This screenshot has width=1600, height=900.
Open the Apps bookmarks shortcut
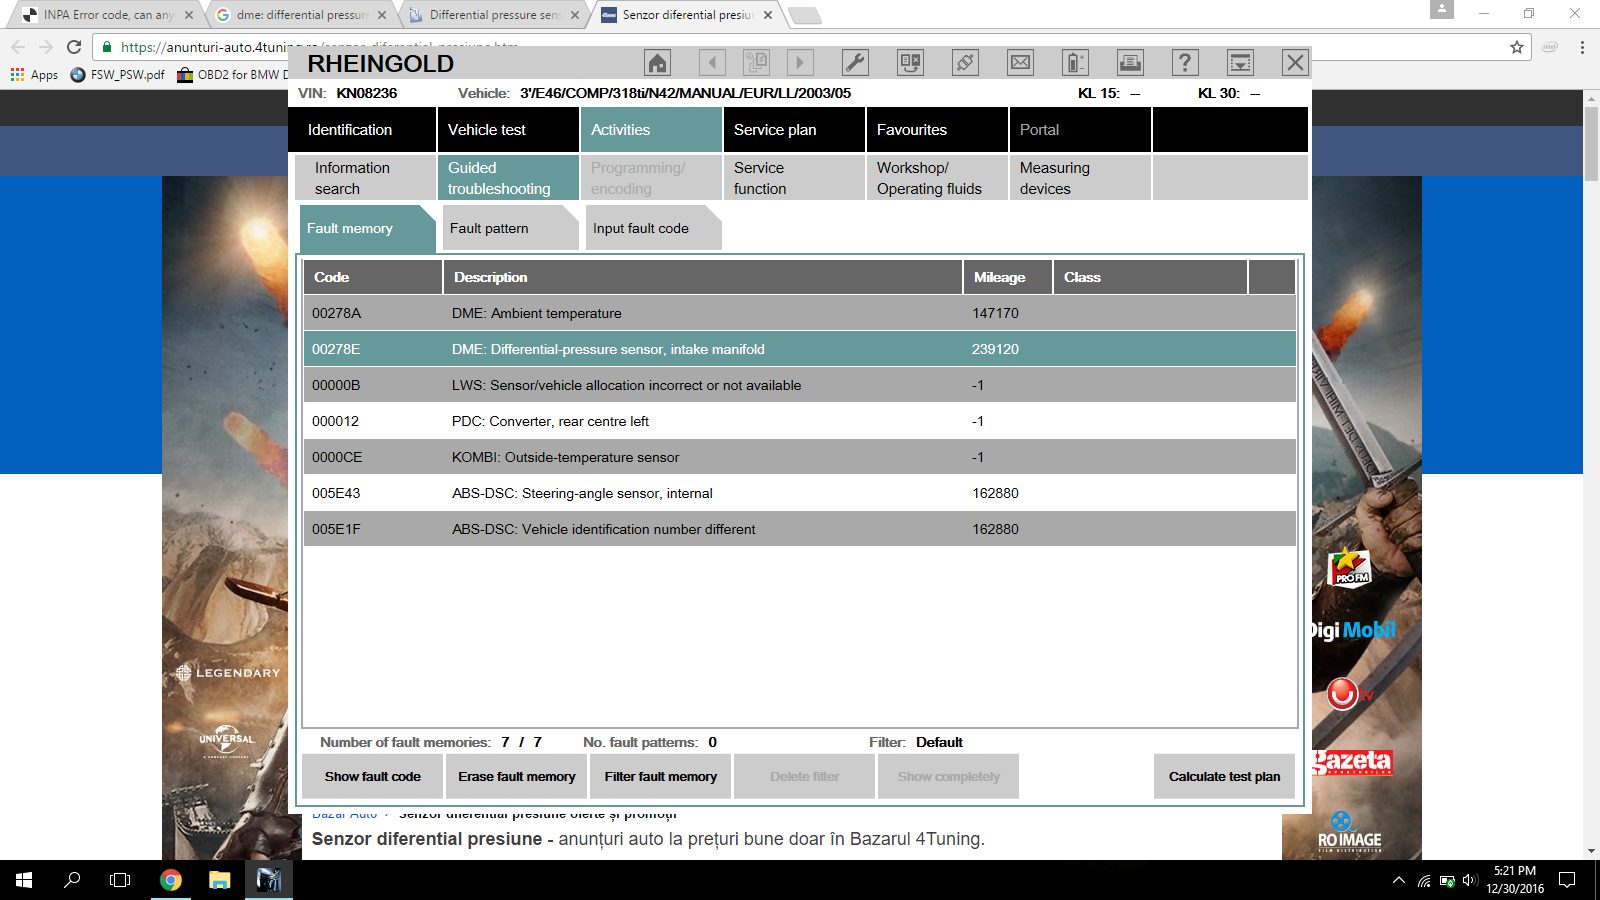click(34, 75)
